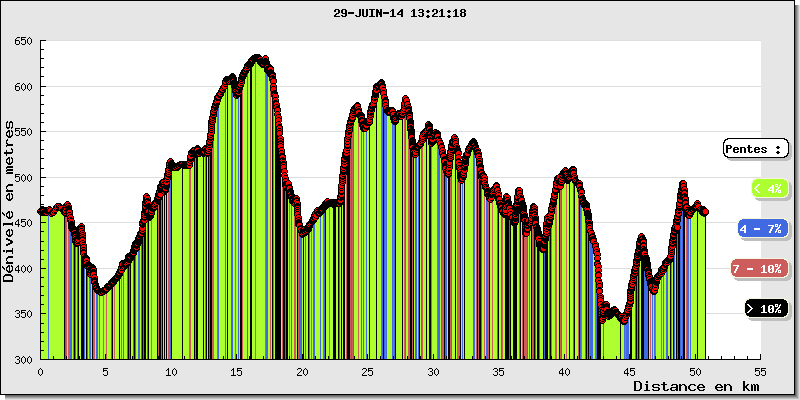Viewport: 800px width, 400px height.
Task: Select the valley bottom near 5 km
Action: [x=101, y=292]
